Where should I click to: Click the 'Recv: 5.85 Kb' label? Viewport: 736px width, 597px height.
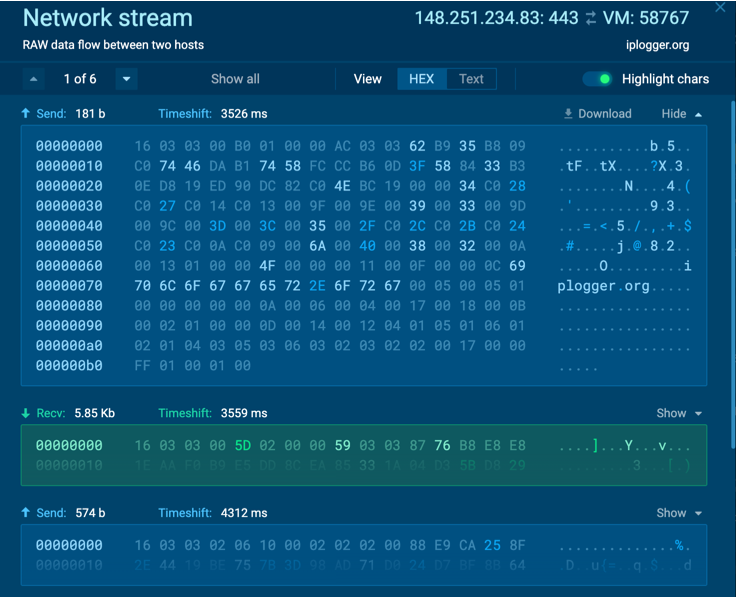(76, 413)
